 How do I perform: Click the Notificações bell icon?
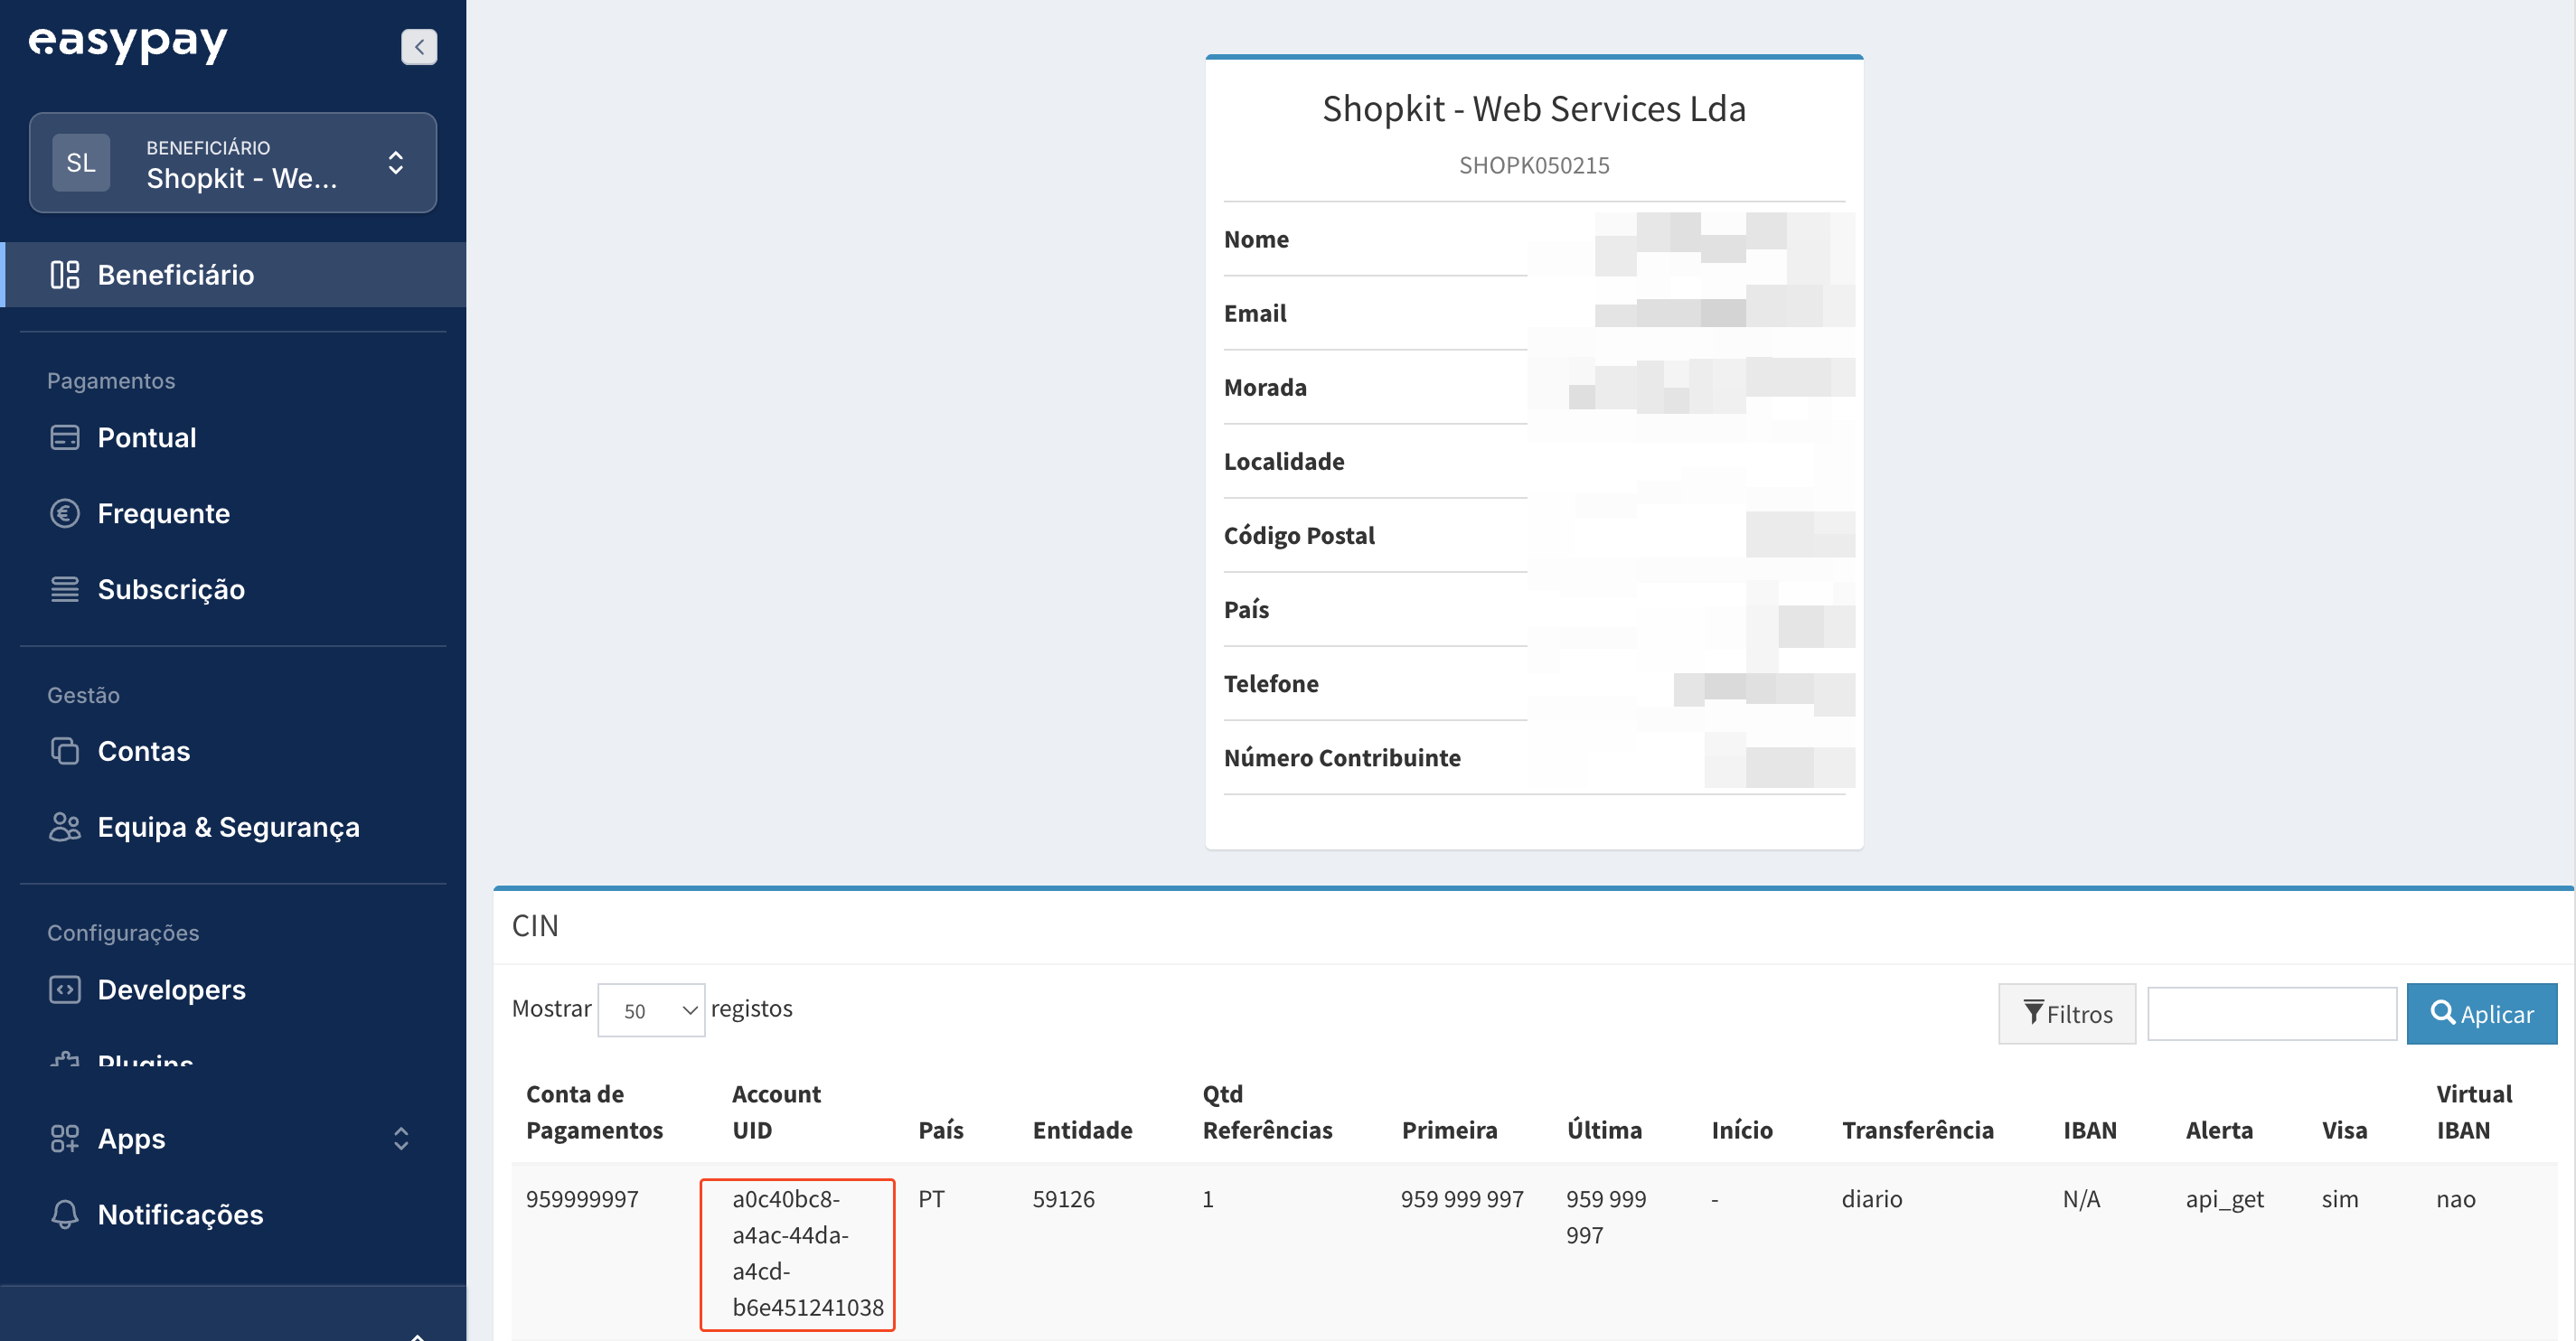point(65,1214)
